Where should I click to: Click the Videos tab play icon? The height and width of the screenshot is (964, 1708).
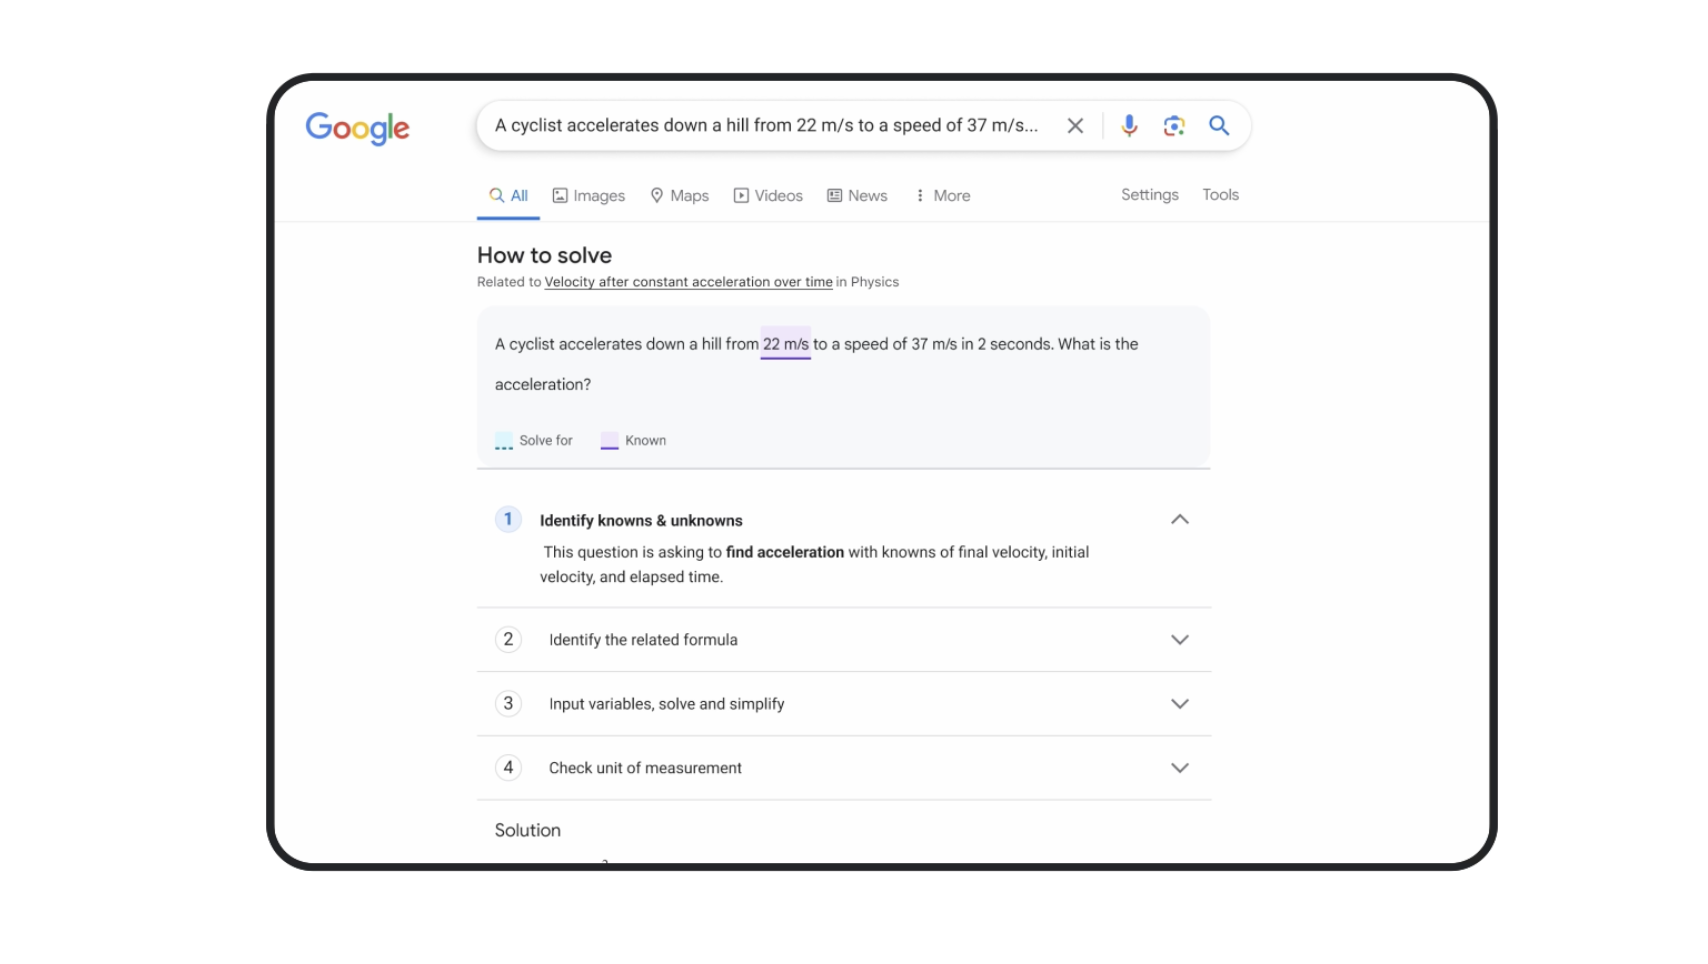pyautogui.click(x=741, y=196)
